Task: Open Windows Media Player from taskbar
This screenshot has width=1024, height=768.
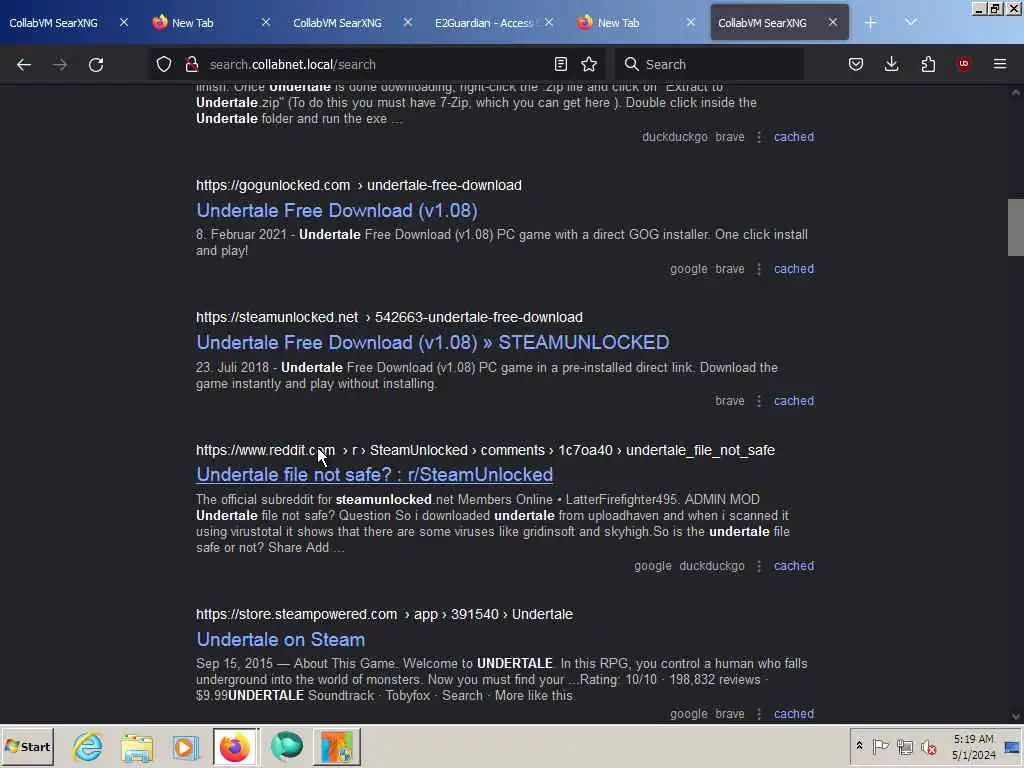Action: point(185,747)
